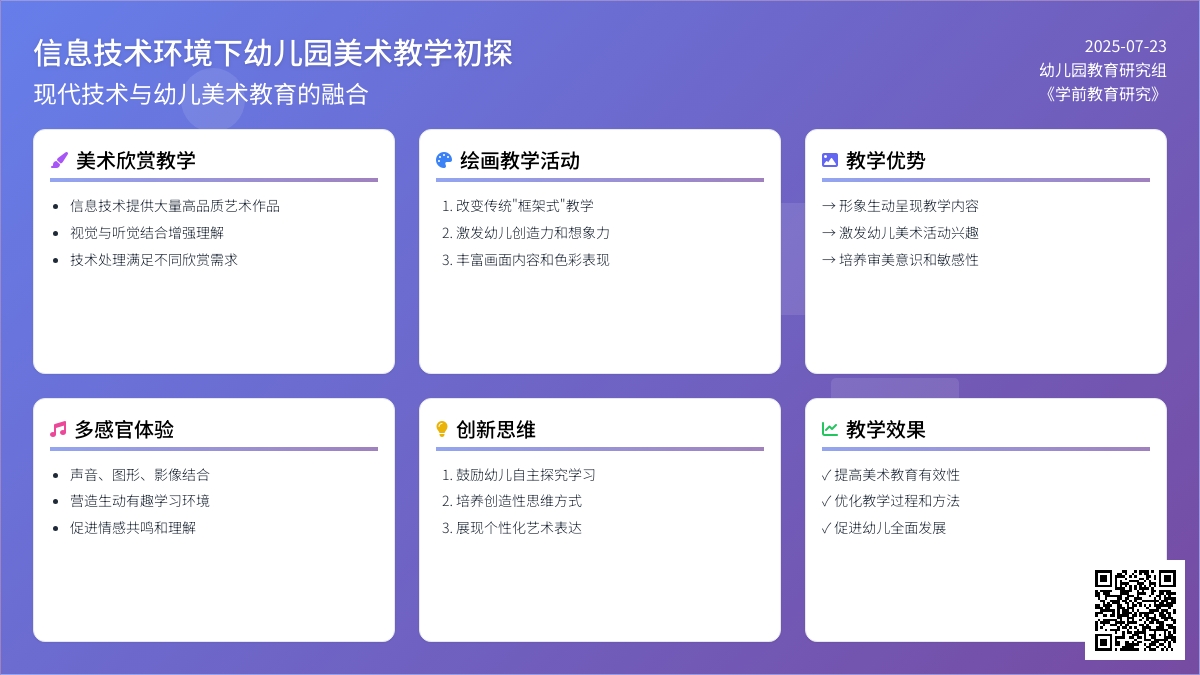The width and height of the screenshot is (1200, 675).
Task: Select bullet 技术处理满足不同欣赏需求
Action: point(154,260)
